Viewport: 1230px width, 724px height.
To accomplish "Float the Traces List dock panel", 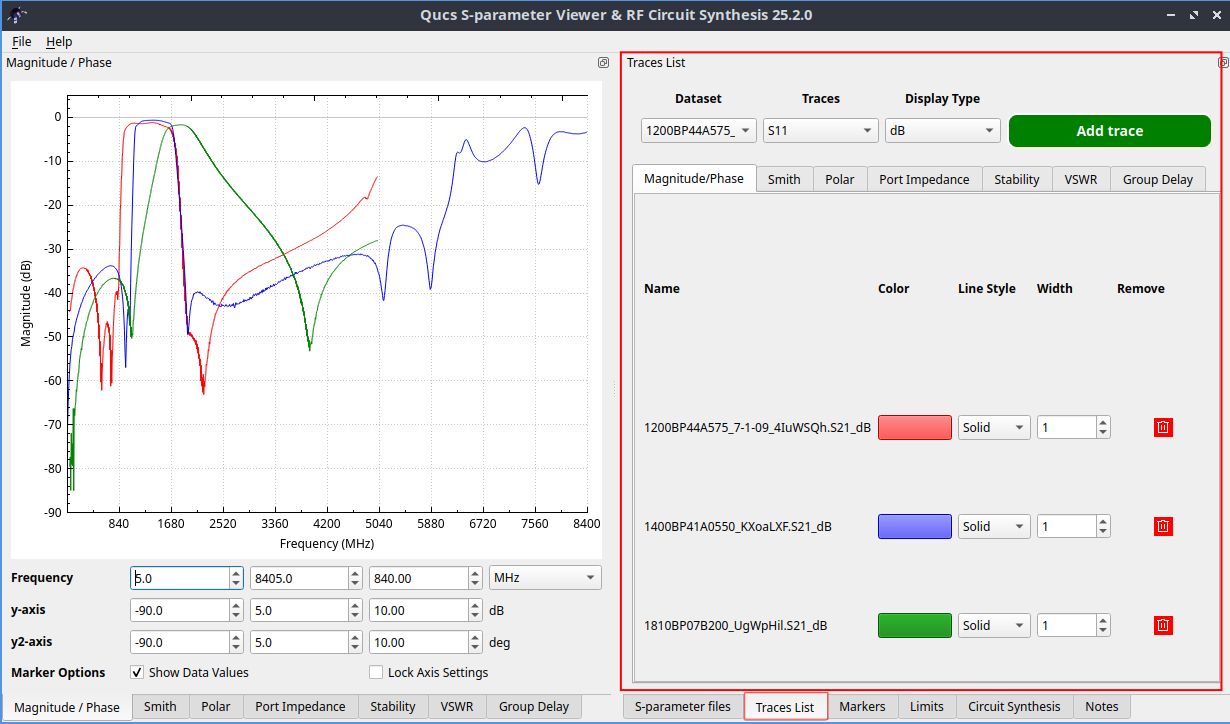I will (x=1223, y=62).
